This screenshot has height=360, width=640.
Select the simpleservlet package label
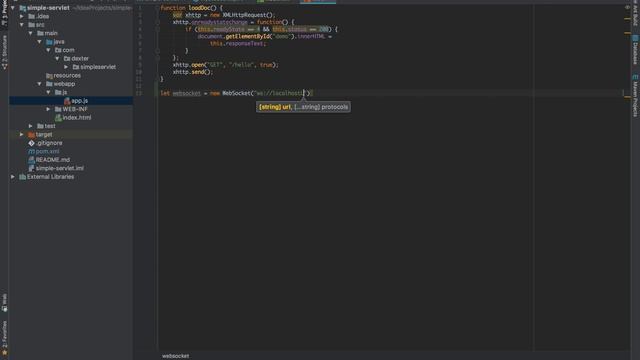coord(98,67)
